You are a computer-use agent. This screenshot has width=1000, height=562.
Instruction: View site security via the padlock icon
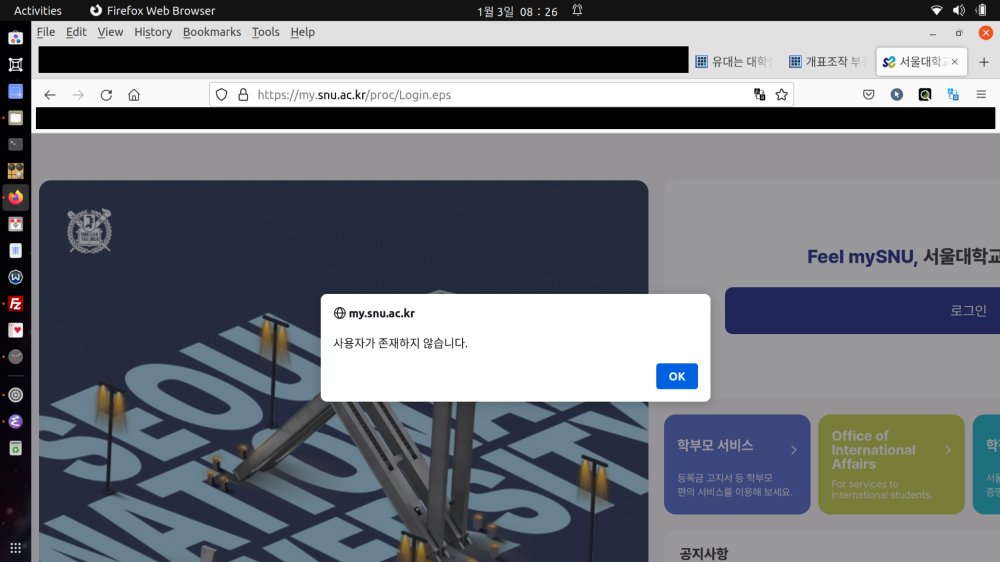[242, 95]
